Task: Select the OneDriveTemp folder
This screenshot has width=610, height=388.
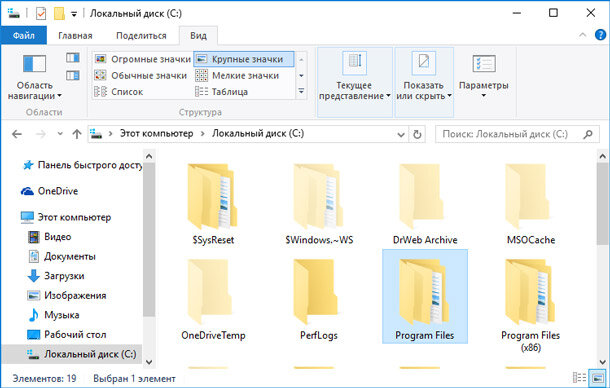Action: coord(213,300)
